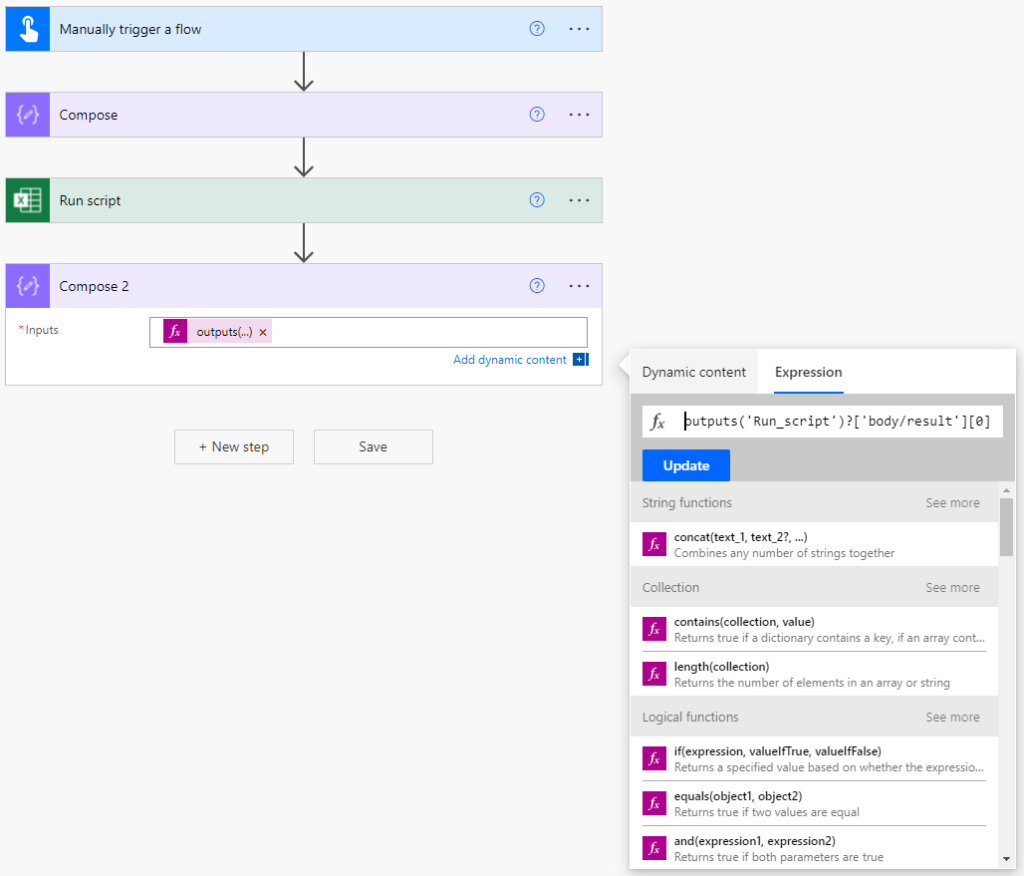Image resolution: width=1024 pixels, height=876 pixels.
Task: Open help for Manually trigger a flow
Action: click(537, 29)
